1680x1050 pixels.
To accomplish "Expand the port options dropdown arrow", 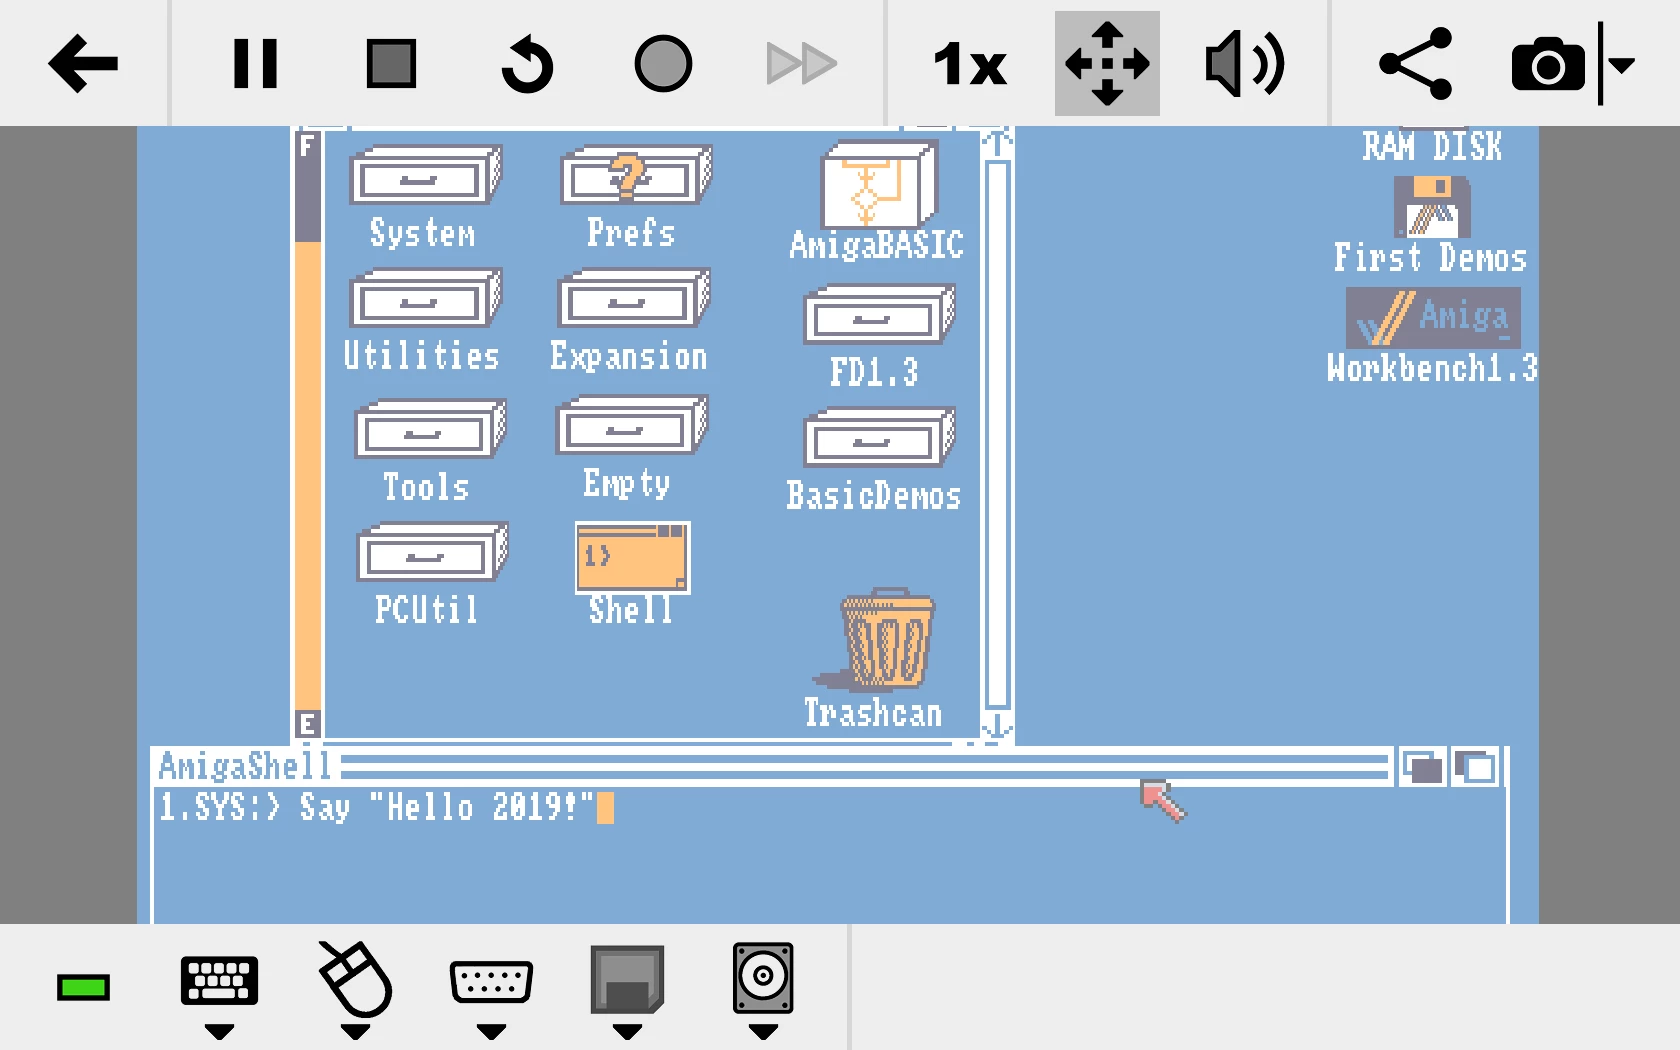I will point(491,1032).
